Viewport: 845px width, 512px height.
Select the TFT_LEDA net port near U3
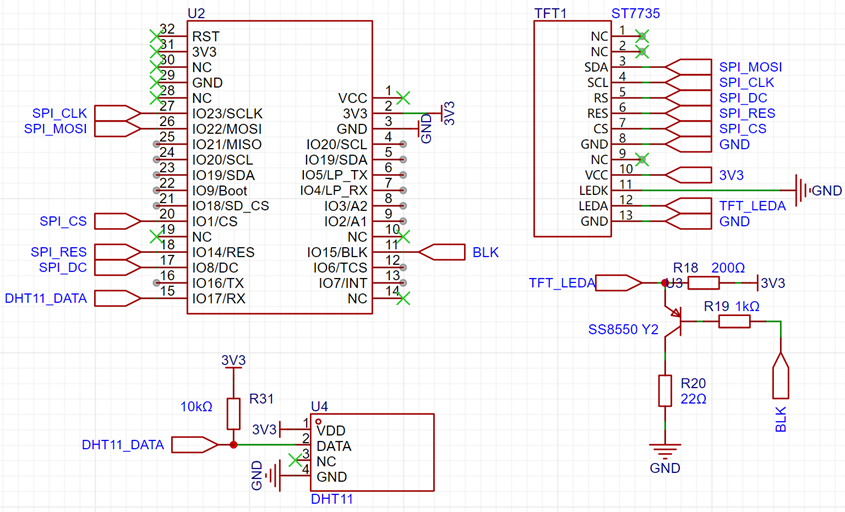coord(619,283)
